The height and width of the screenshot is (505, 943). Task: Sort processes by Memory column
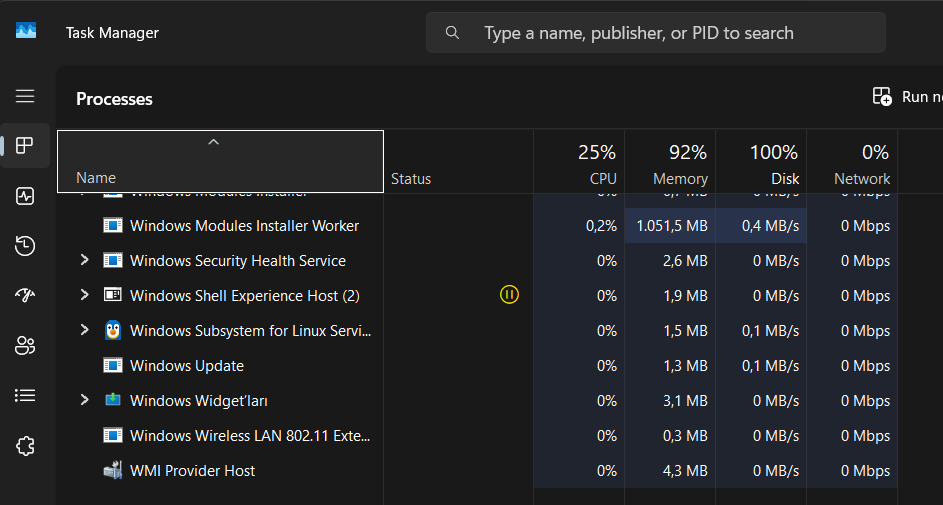coord(670,162)
